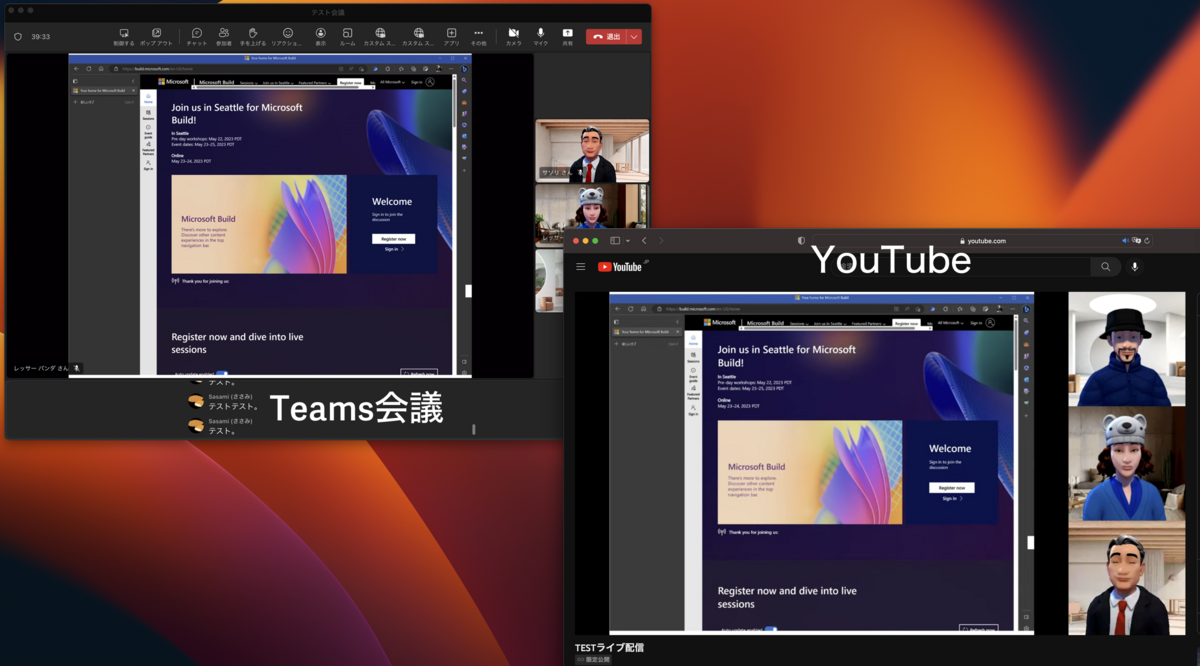Screen dimensions: 1200x666
Task: Raise your hand with 手を上げる
Action: tap(253, 37)
